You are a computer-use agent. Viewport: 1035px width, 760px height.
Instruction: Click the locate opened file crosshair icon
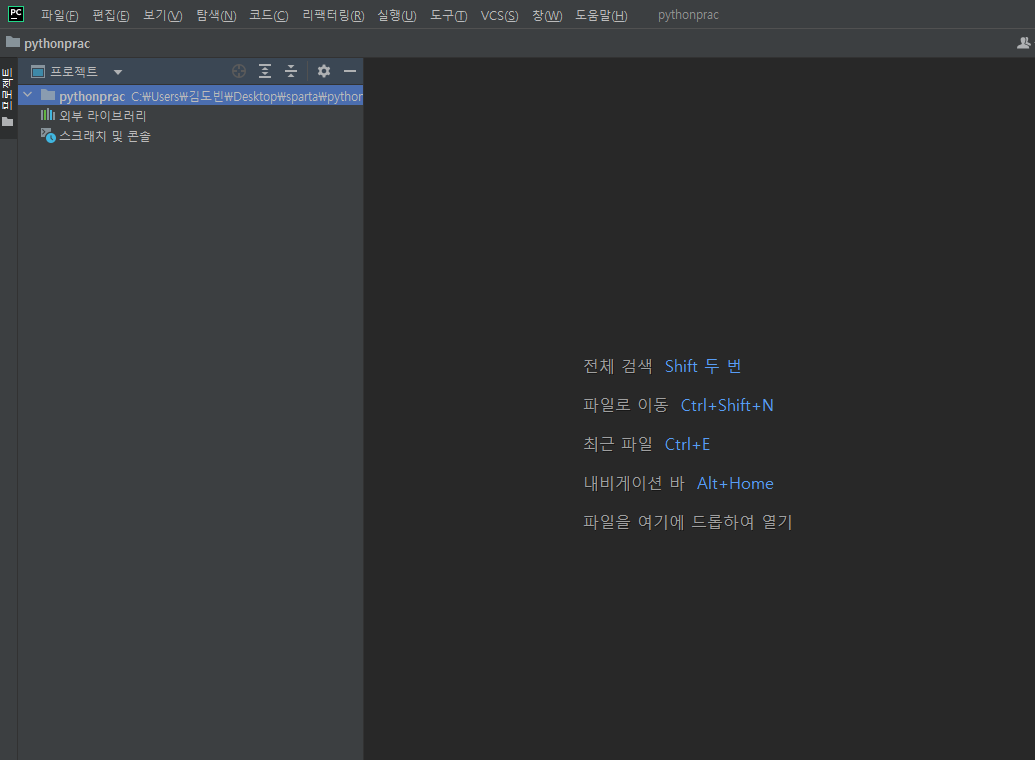[x=239, y=71]
